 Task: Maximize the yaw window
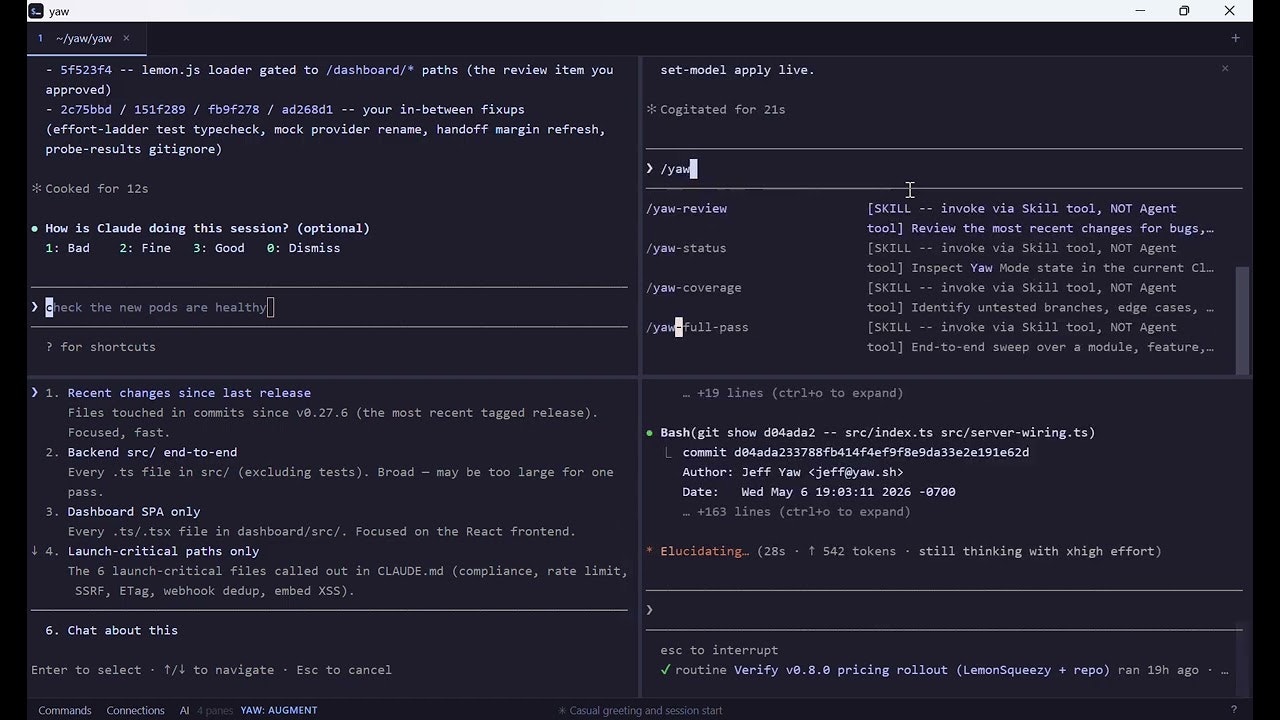point(1184,11)
